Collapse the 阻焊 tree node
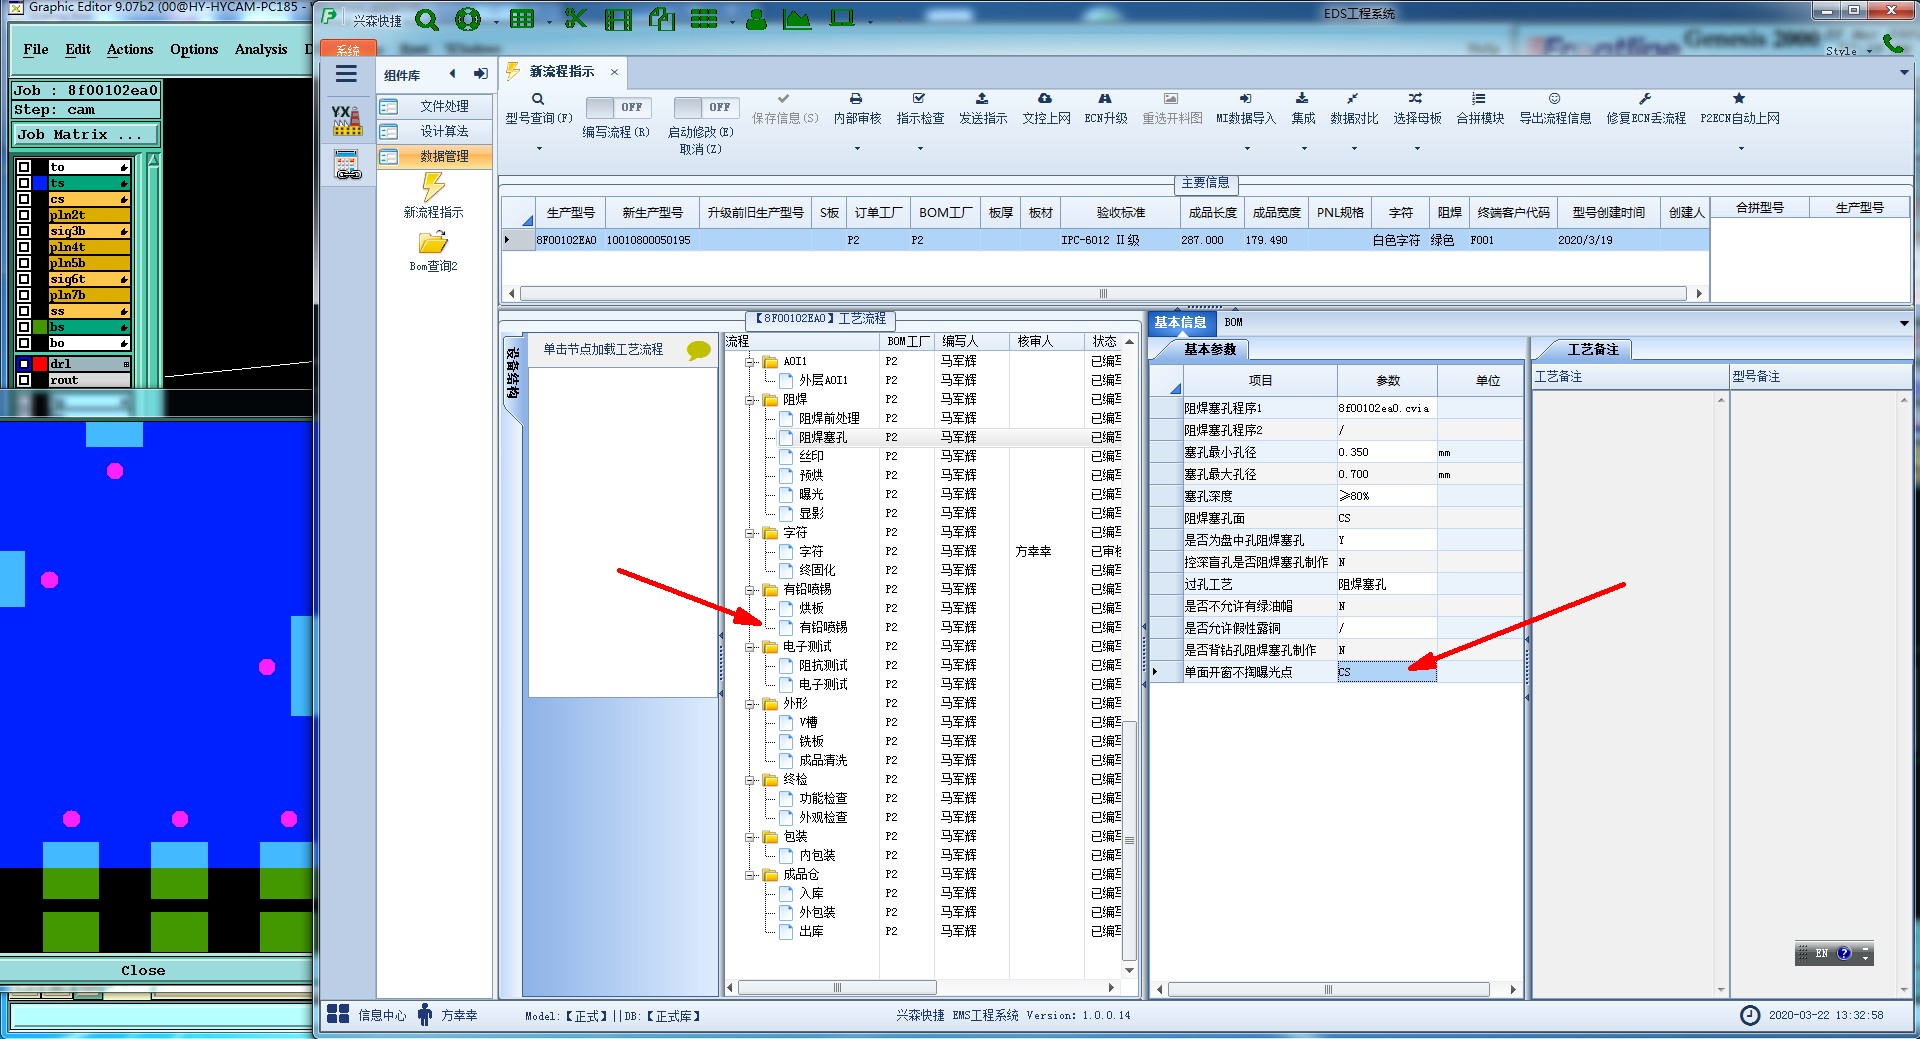The width and height of the screenshot is (1920, 1039). pos(750,400)
